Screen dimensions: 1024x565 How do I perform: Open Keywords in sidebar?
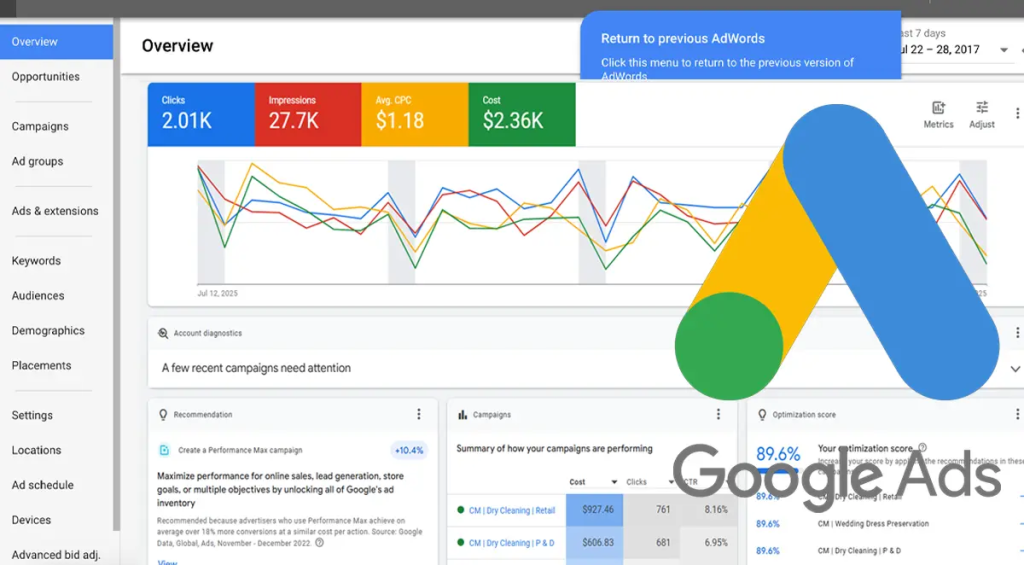coord(36,261)
